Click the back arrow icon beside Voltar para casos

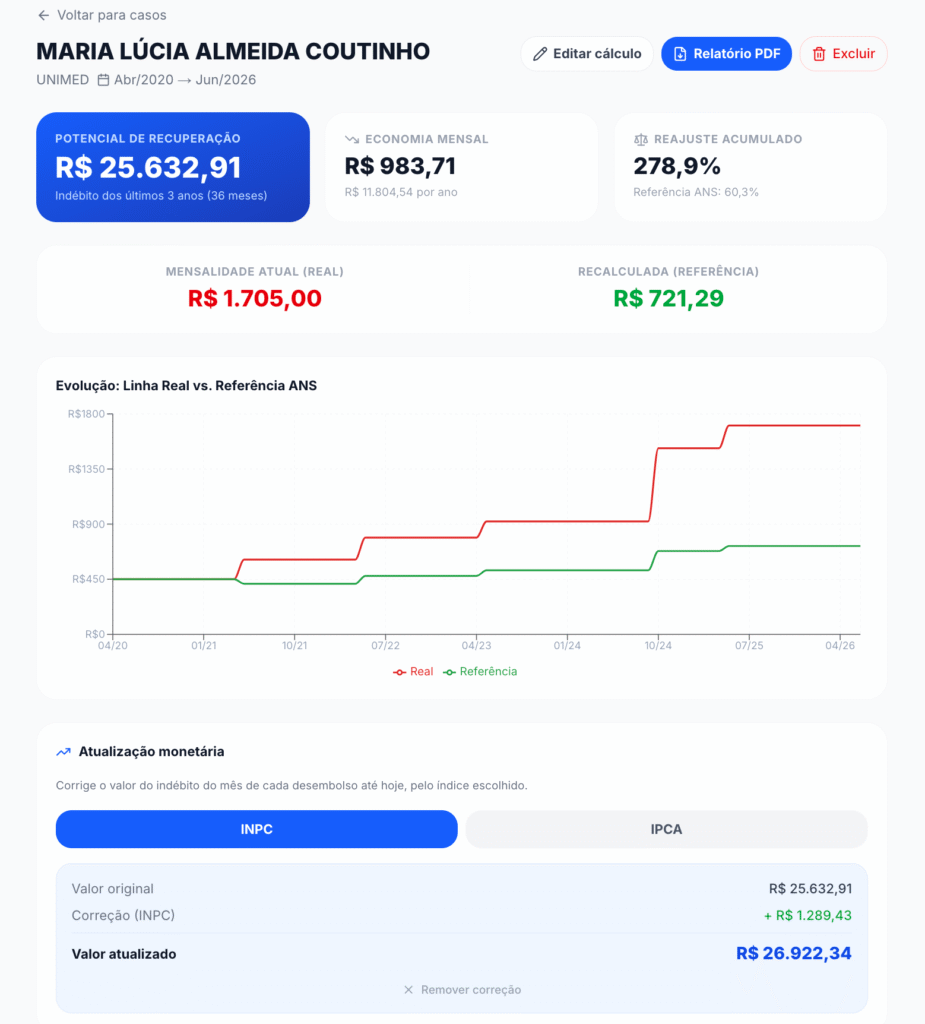44,15
